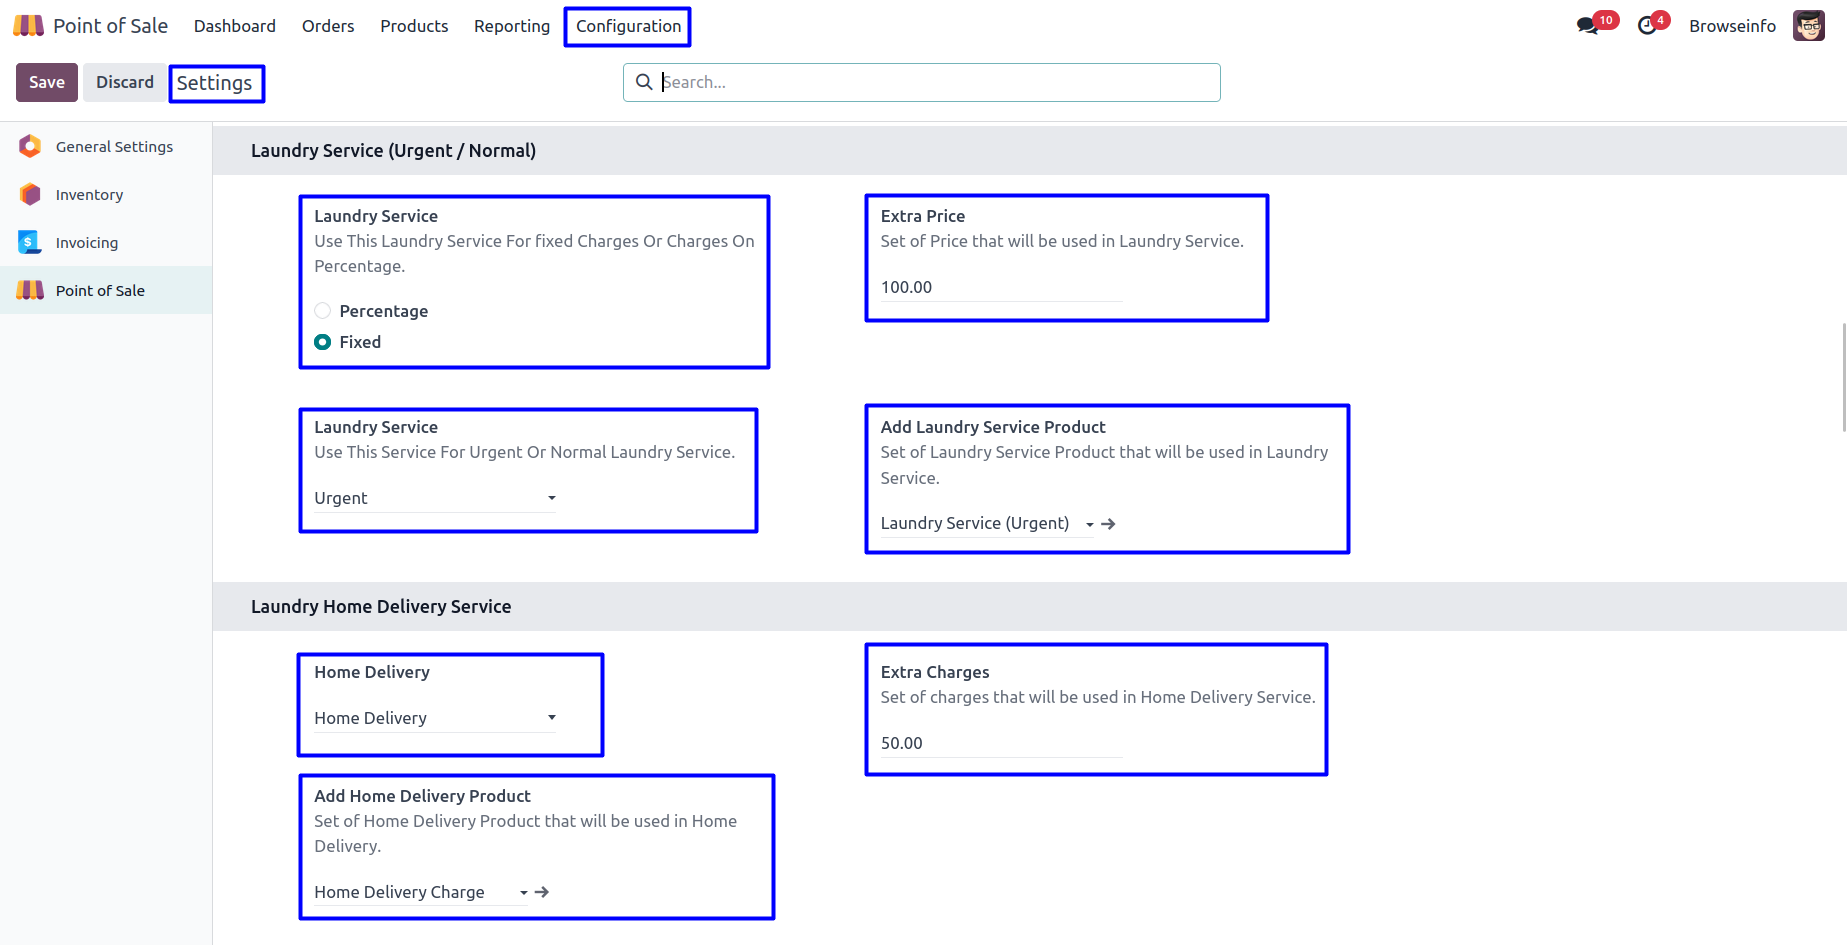Select the Percentage radio option
The image size is (1847, 945).
click(323, 311)
